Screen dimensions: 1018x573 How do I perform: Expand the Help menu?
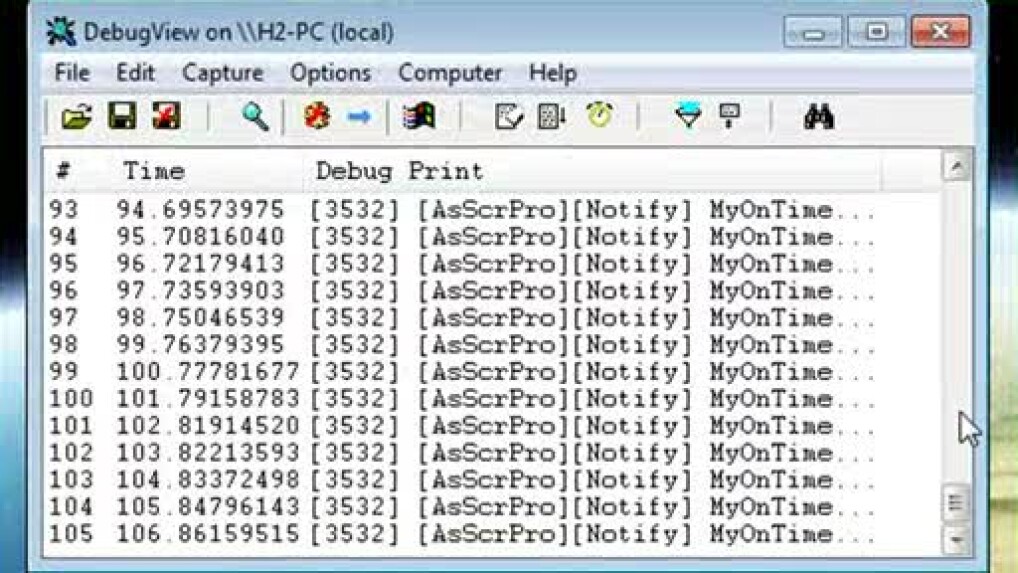552,73
